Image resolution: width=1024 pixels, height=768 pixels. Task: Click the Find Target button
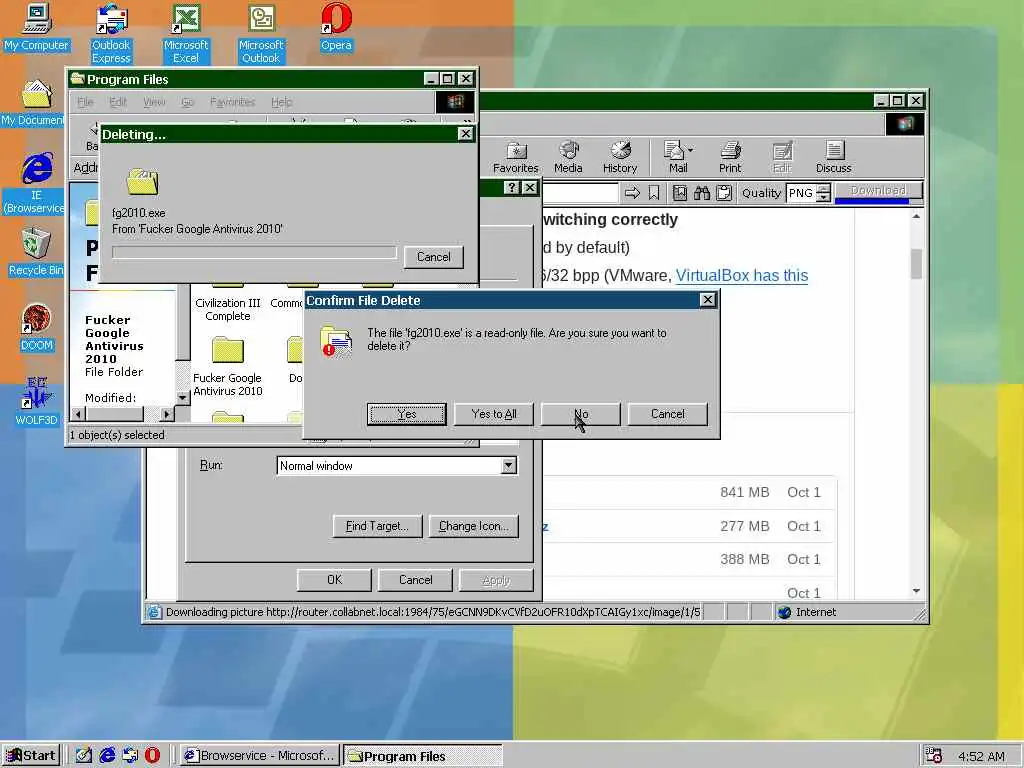coord(377,526)
